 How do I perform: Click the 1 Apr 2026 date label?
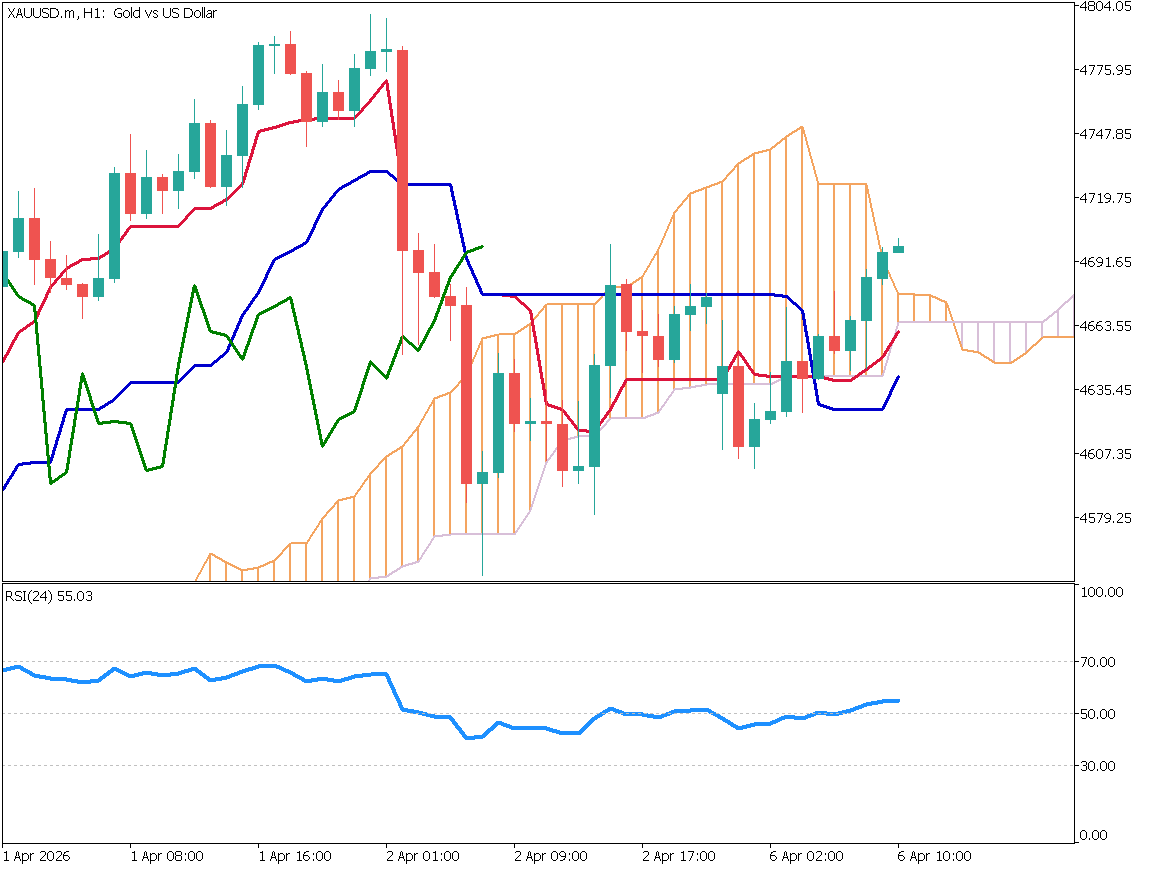click(38, 857)
